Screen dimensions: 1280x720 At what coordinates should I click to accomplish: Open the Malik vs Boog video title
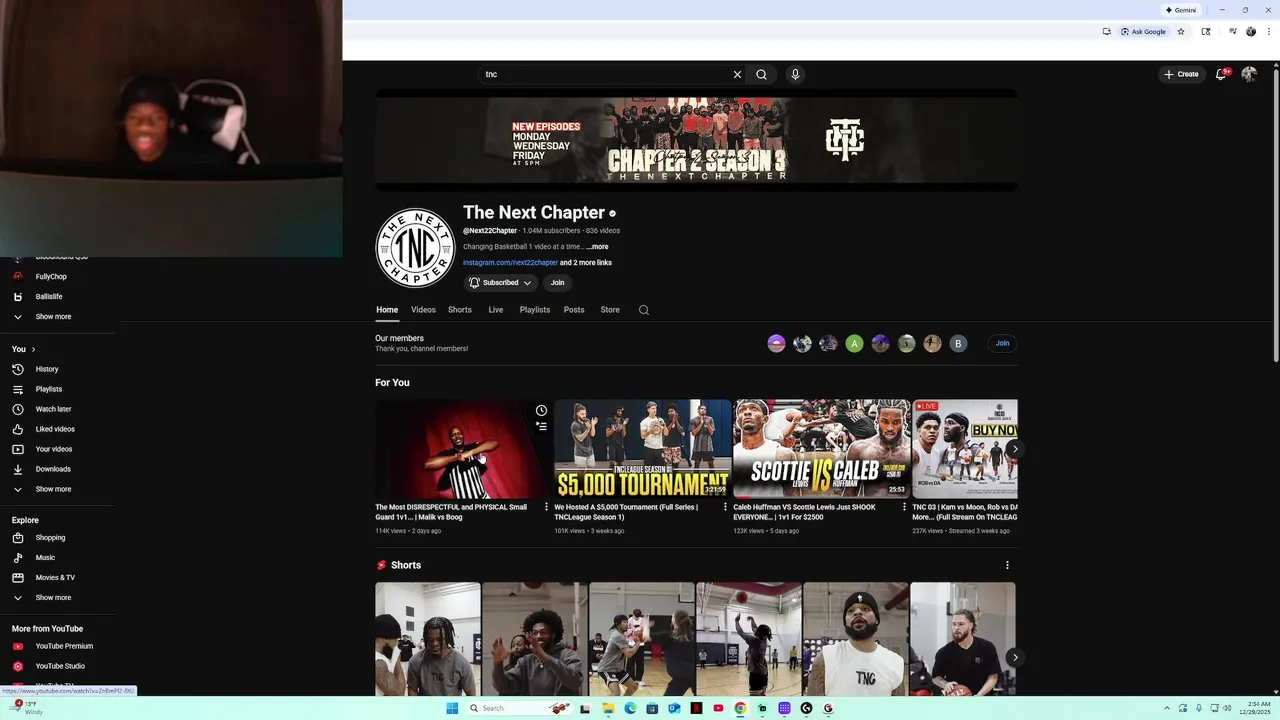click(x=451, y=512)
